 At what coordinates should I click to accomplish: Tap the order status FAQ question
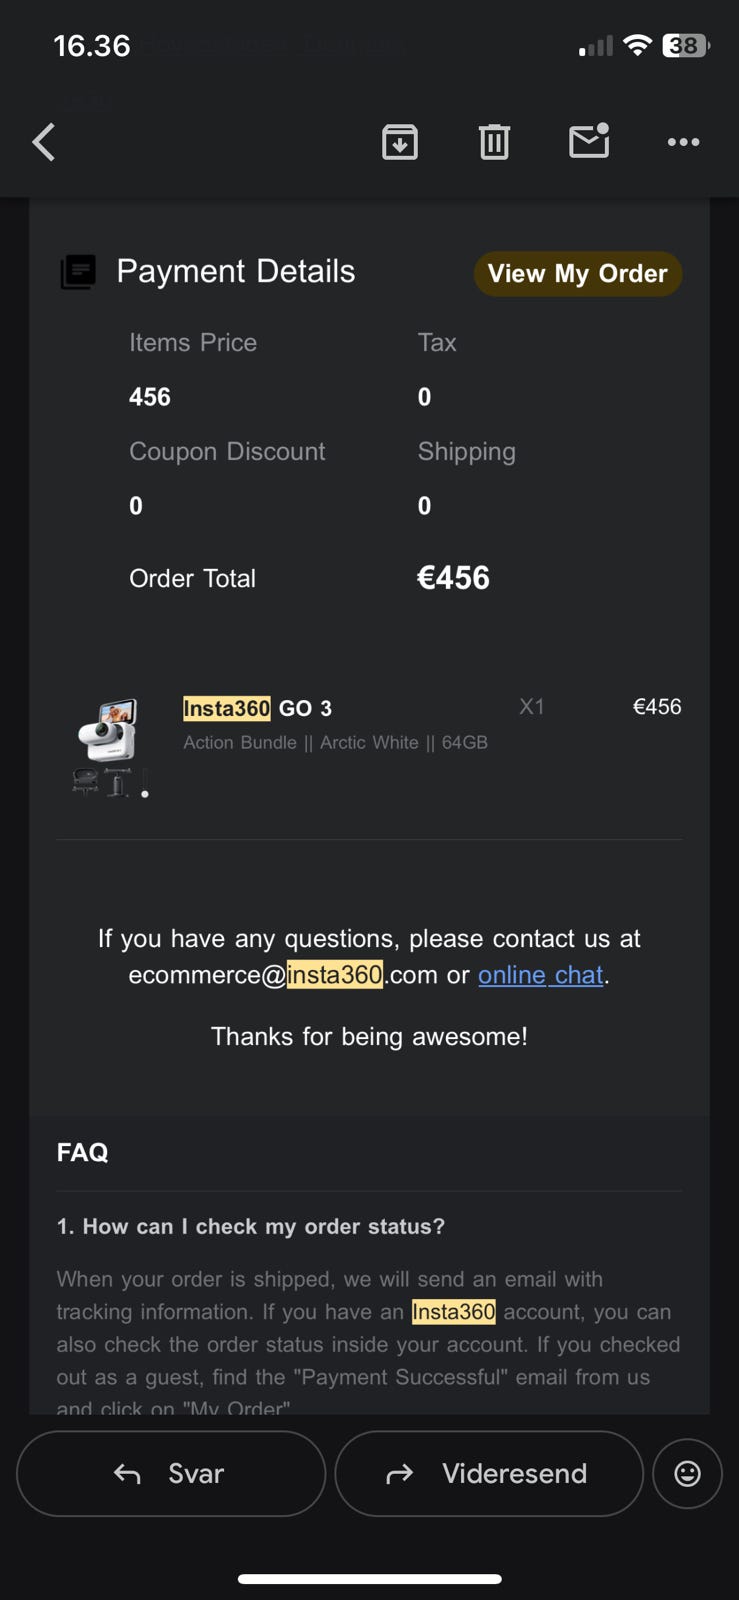point(250,1227)
